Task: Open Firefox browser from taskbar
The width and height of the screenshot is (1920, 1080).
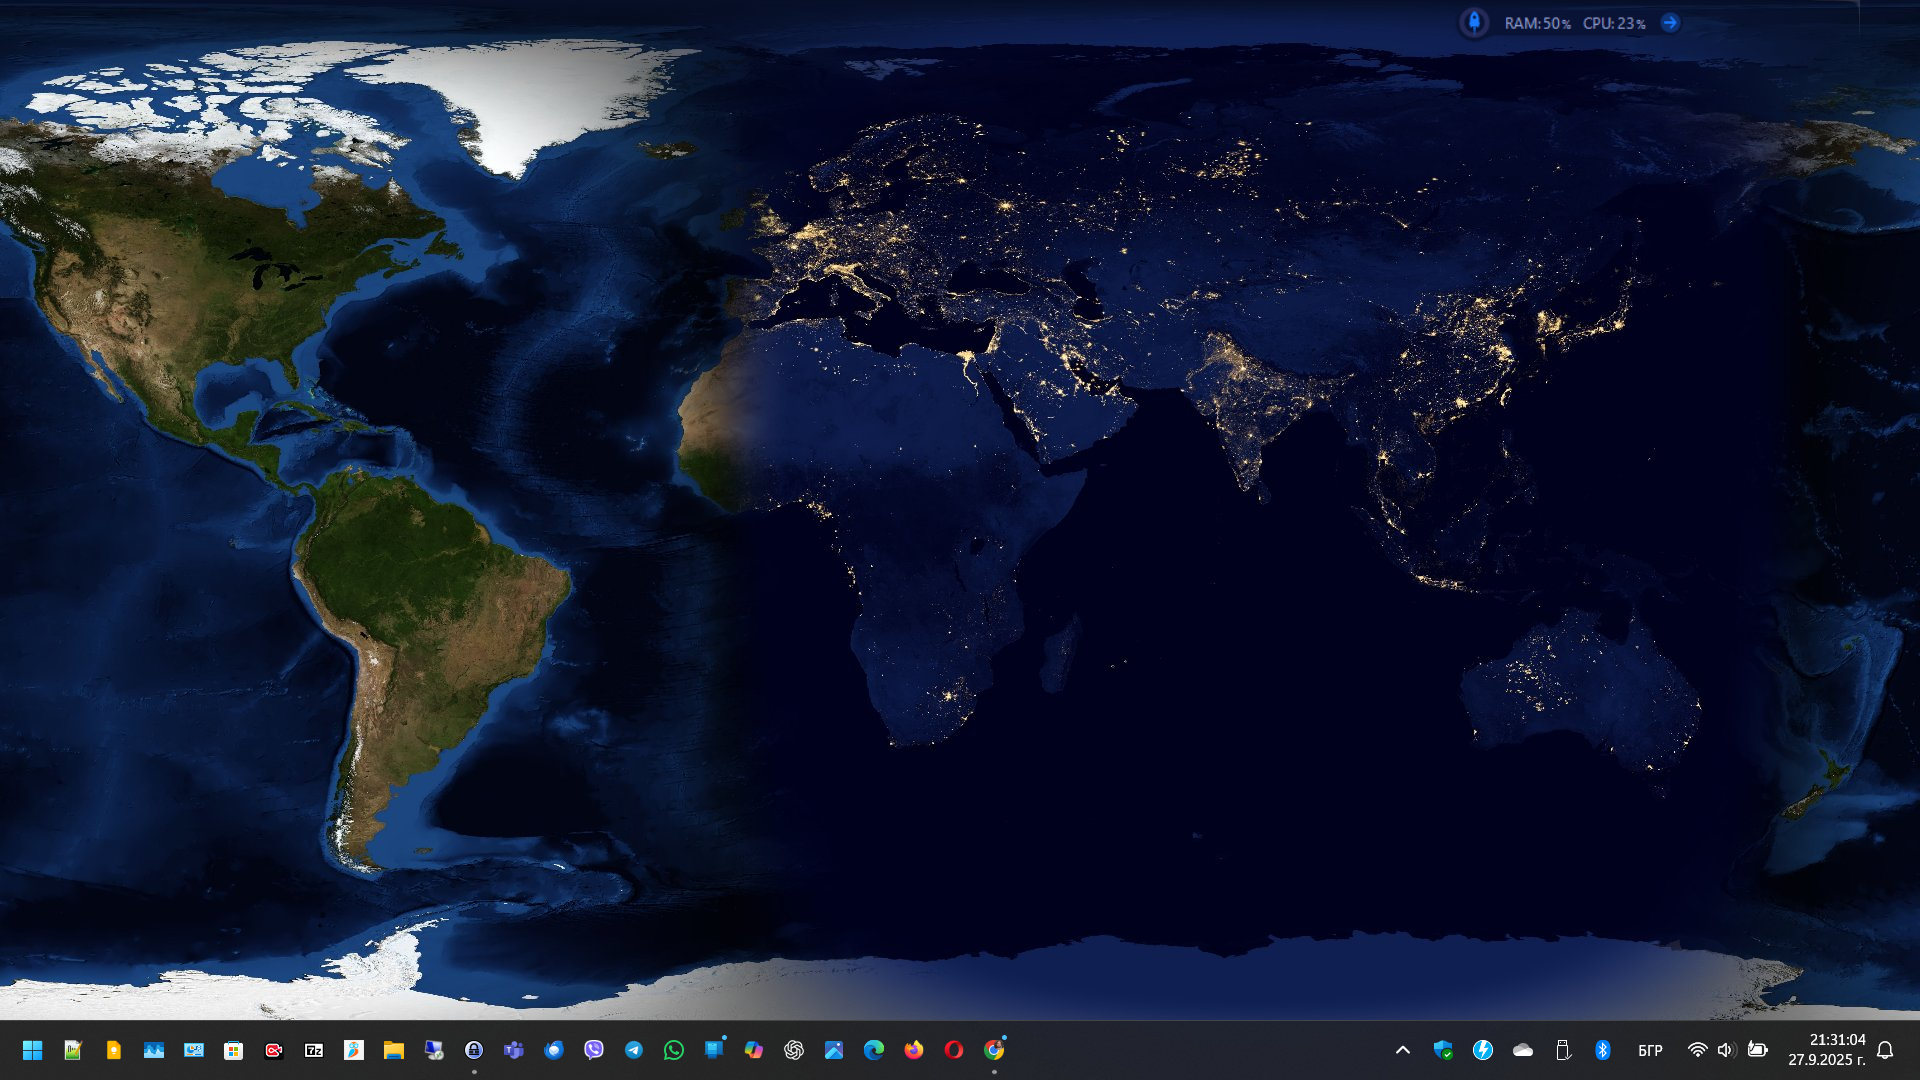Action: coord(914,1050)
